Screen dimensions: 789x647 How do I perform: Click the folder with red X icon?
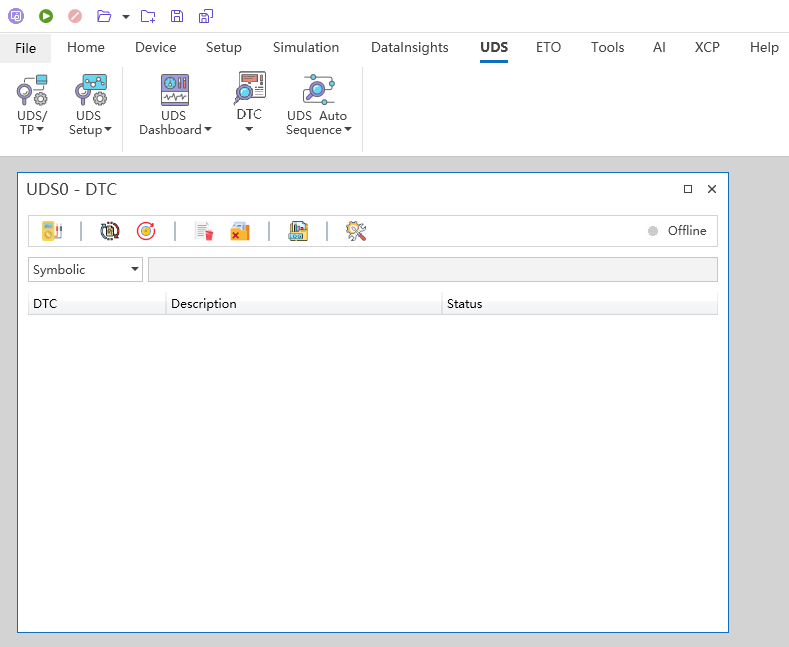tap(240, 231)
